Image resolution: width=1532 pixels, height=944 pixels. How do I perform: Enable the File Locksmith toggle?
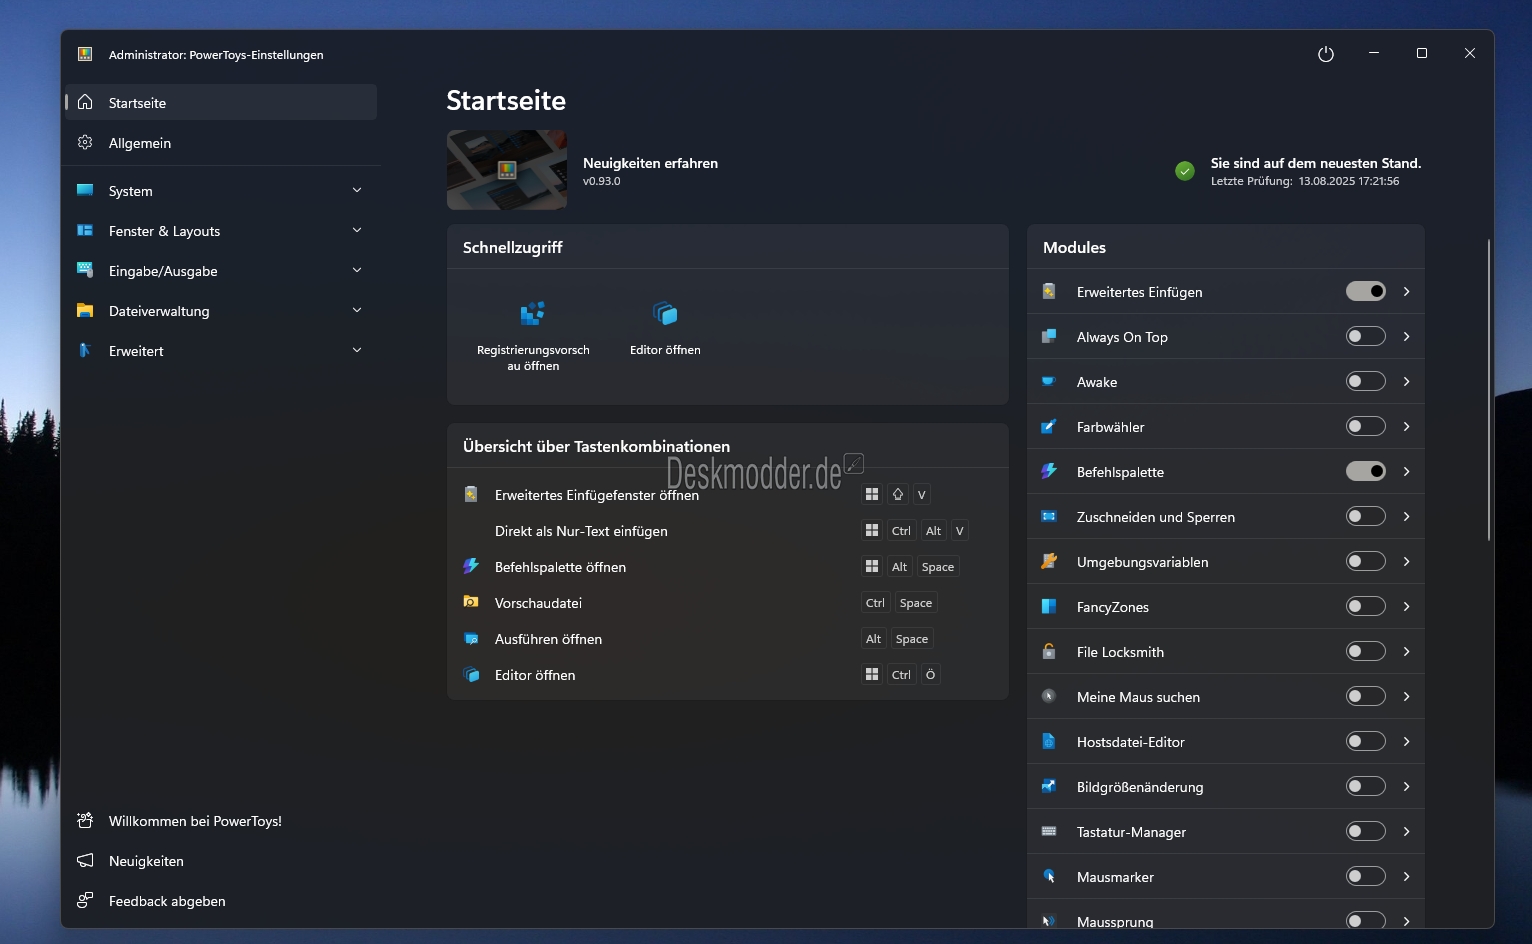point(1366,651)
